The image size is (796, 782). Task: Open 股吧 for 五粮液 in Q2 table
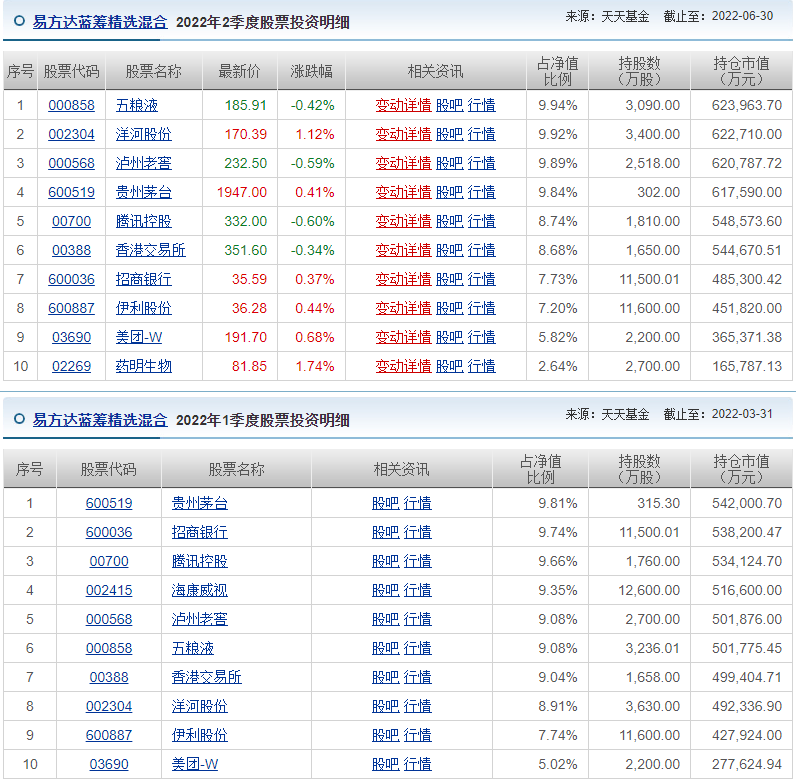coord(450,105)
